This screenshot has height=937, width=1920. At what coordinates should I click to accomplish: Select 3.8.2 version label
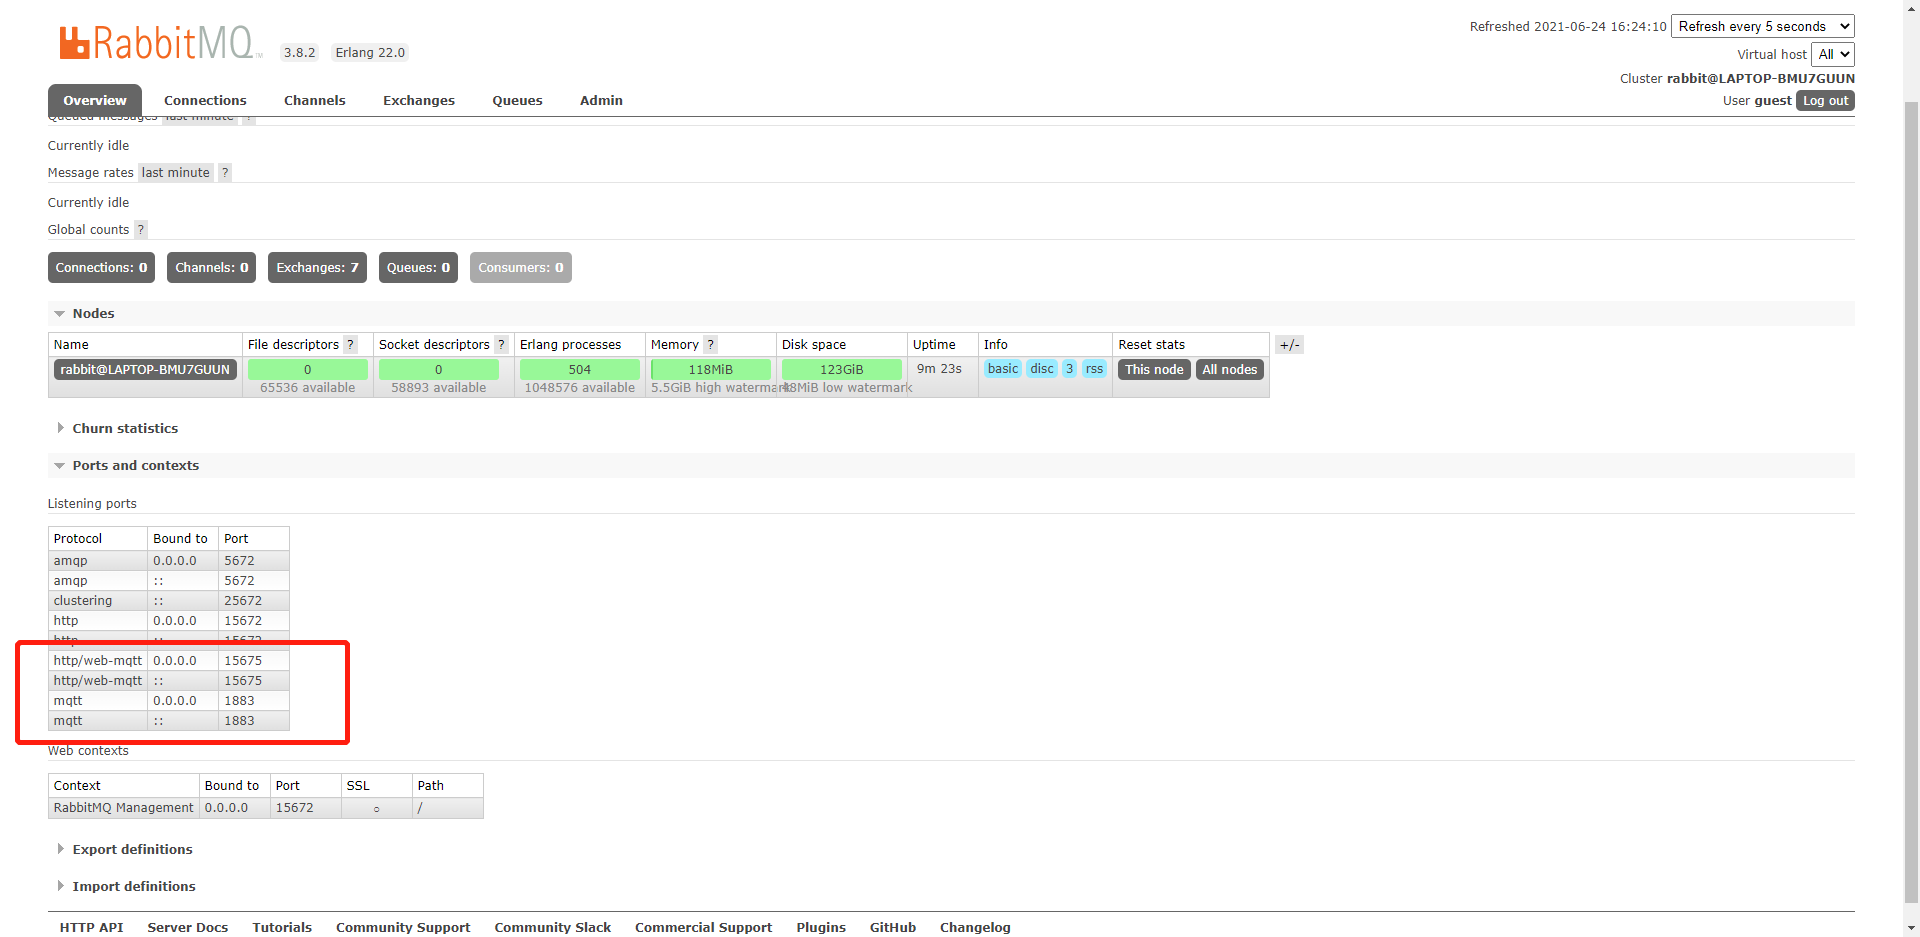pos(299,53)
